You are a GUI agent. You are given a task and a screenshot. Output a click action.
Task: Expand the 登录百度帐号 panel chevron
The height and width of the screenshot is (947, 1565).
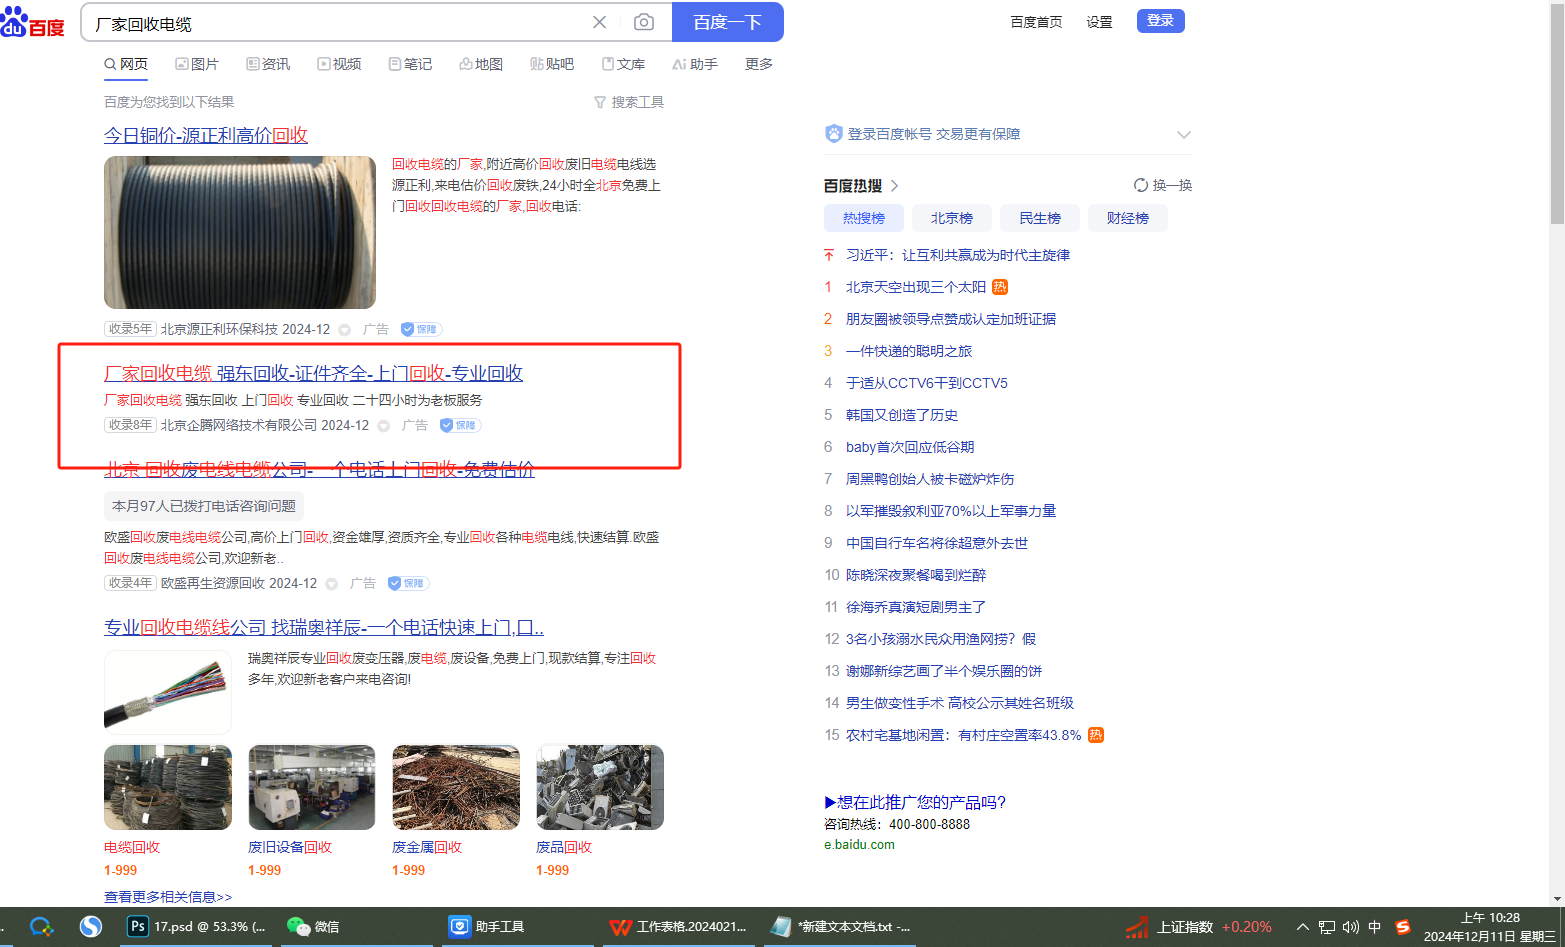click(x=1184, y=135)
